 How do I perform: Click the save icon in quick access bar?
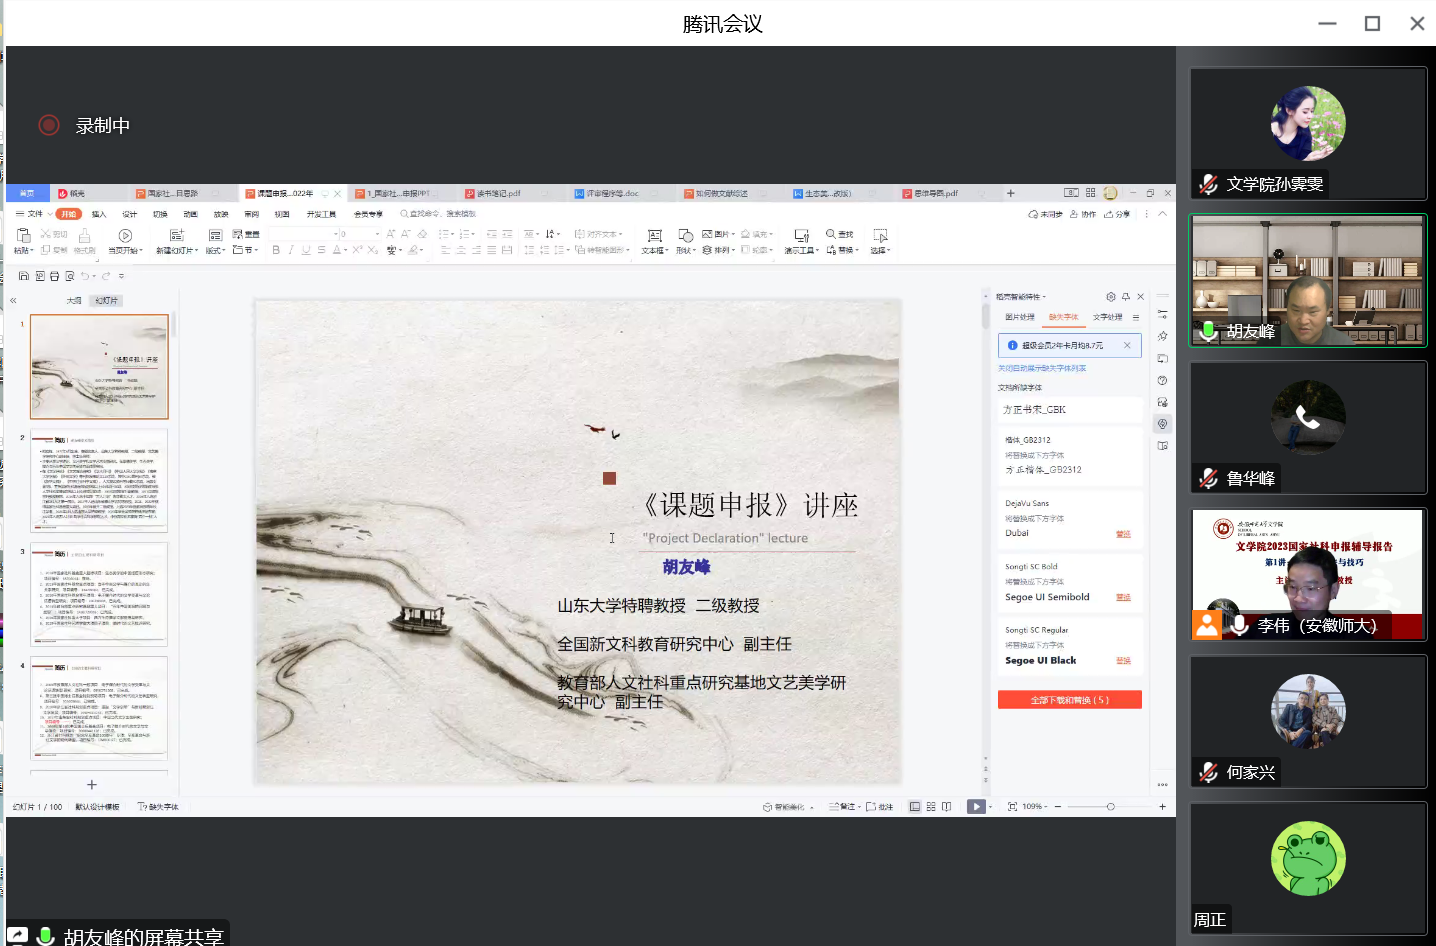(x=24, y=276)
